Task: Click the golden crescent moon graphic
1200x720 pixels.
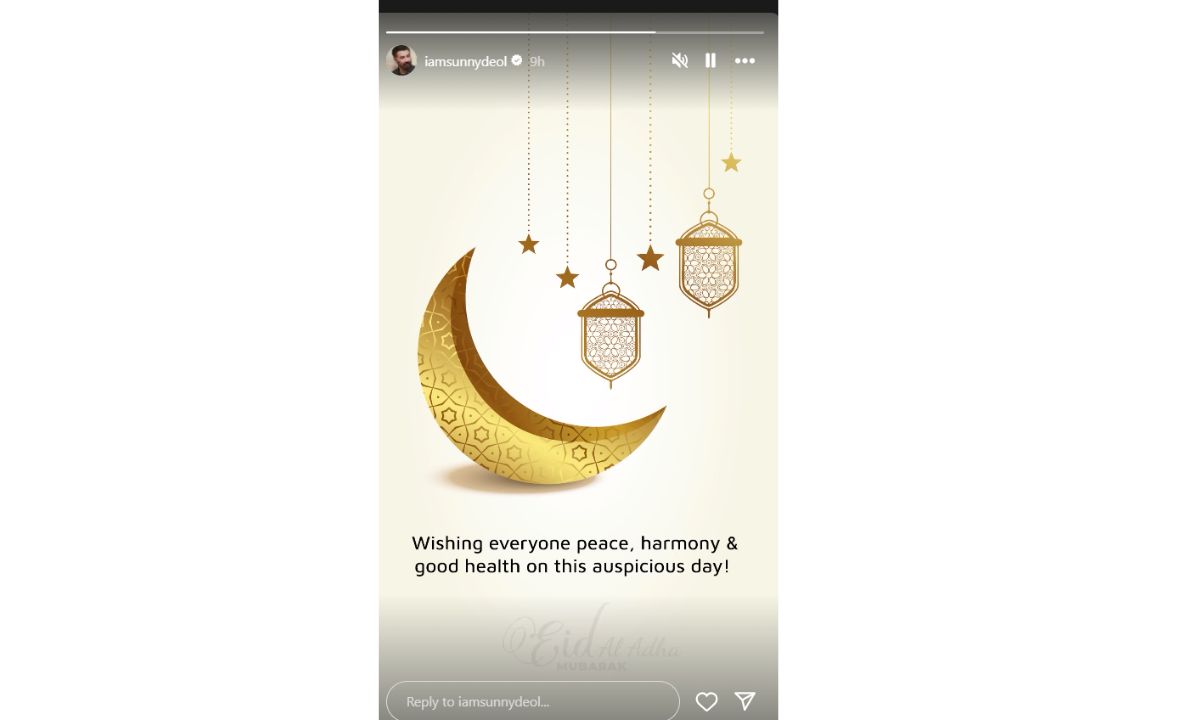Action: click(520, 380)
